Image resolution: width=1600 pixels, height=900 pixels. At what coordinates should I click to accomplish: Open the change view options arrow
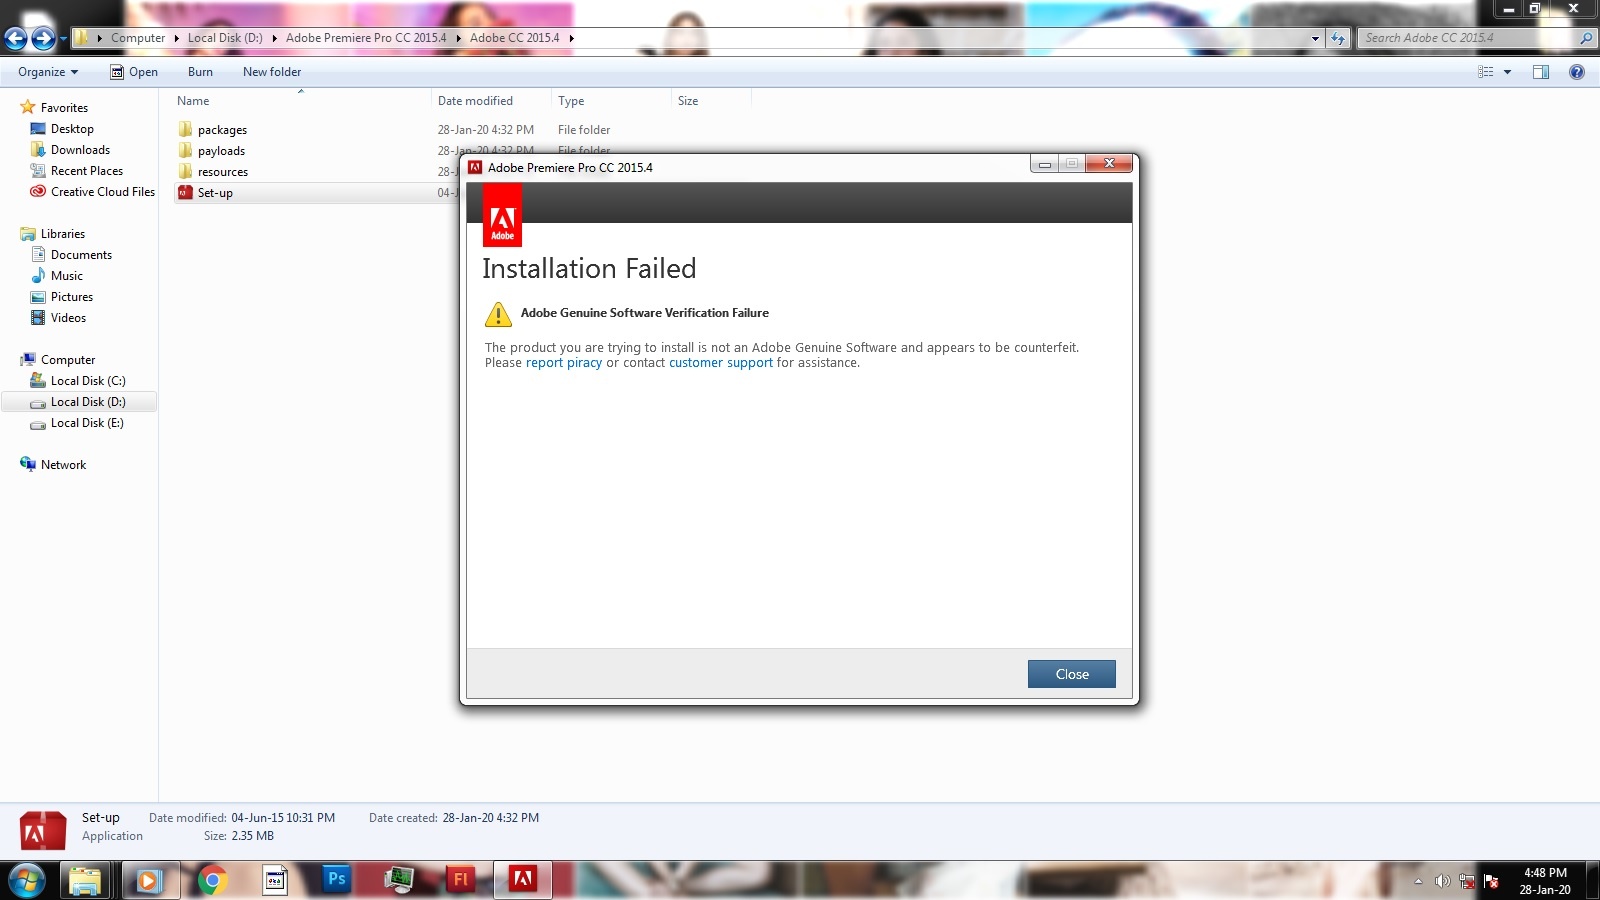[x=1507, y=72]
